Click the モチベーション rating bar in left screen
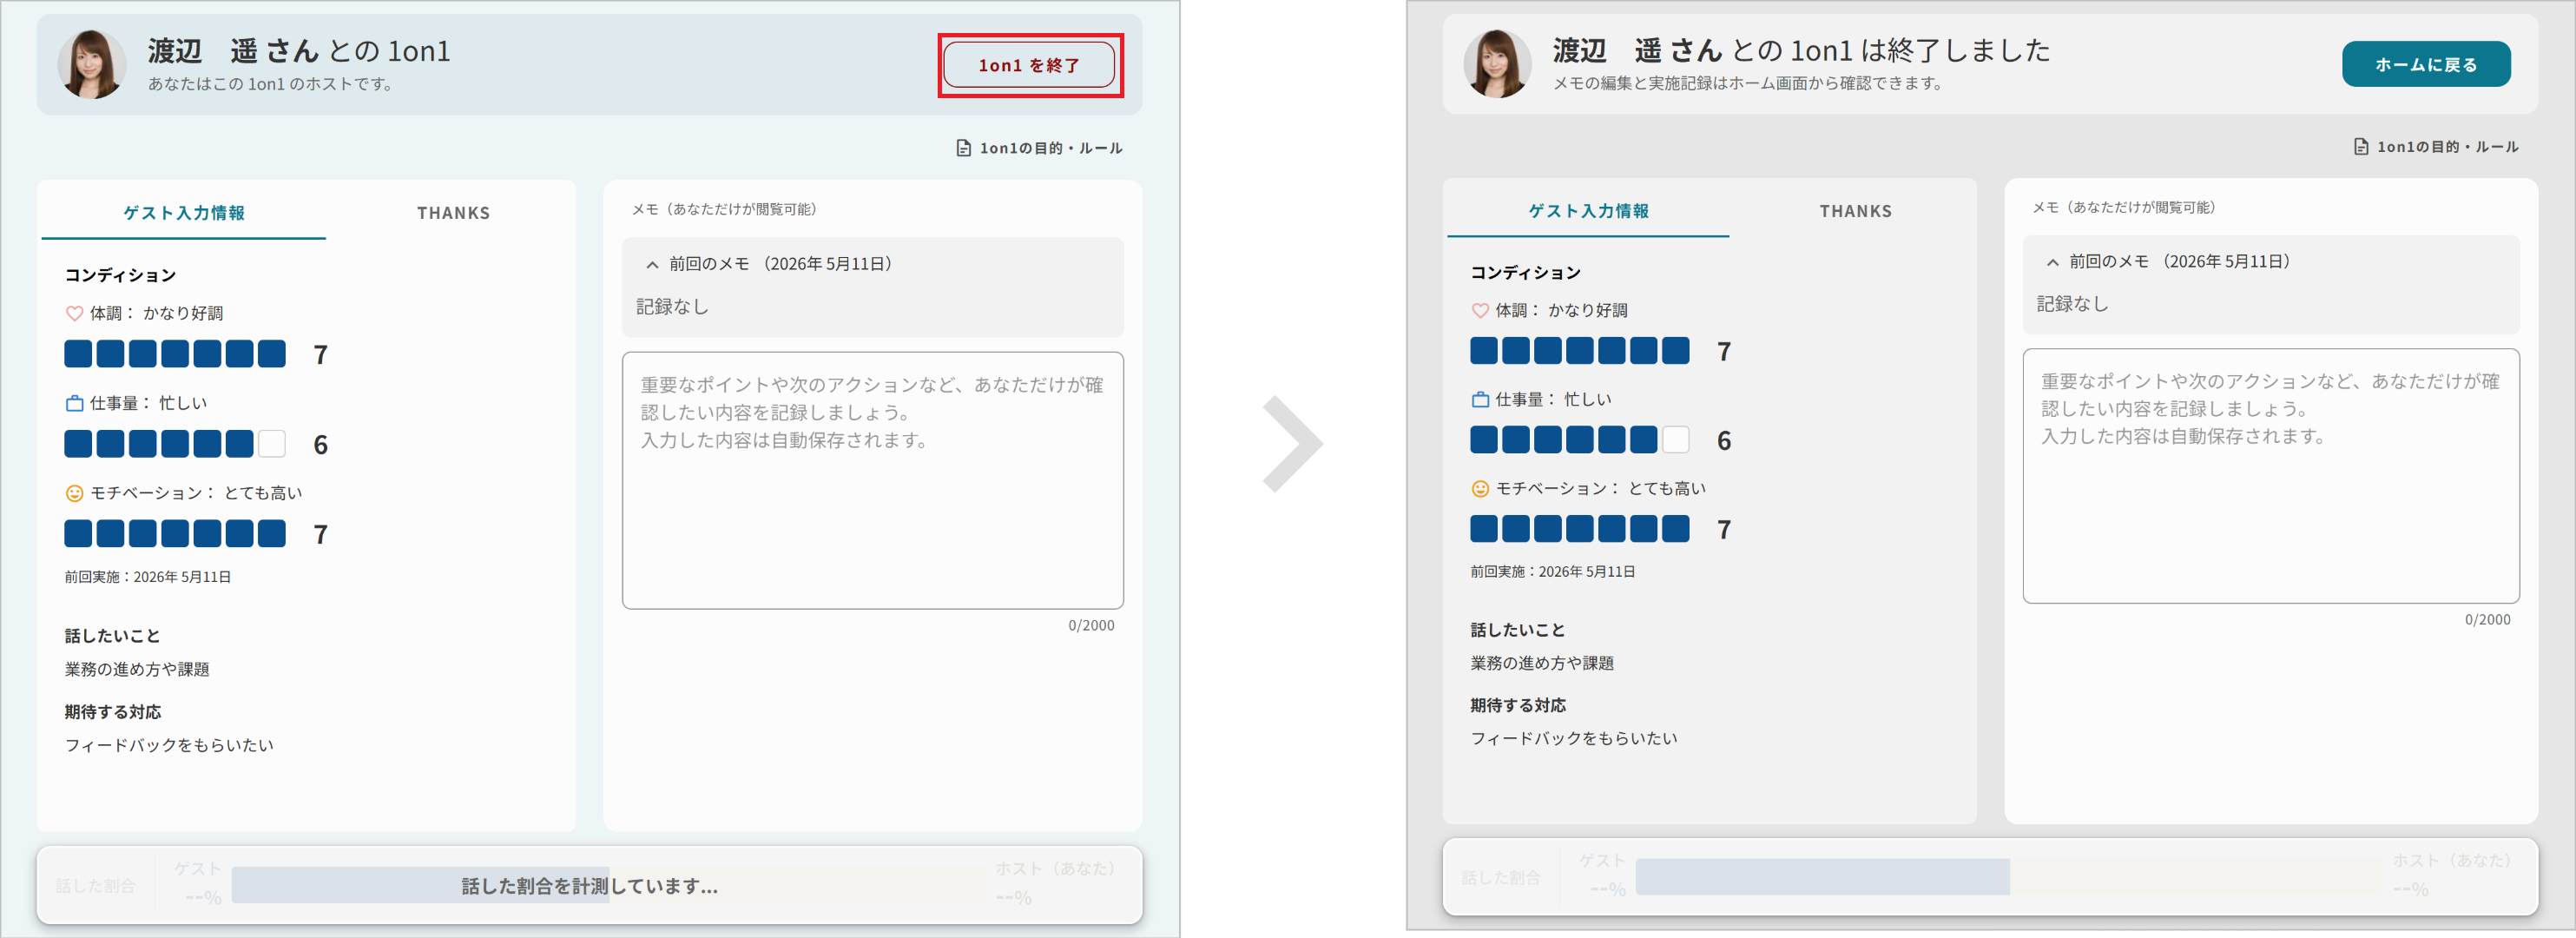This screenshot has height=938, width=2576. point(175,534)
